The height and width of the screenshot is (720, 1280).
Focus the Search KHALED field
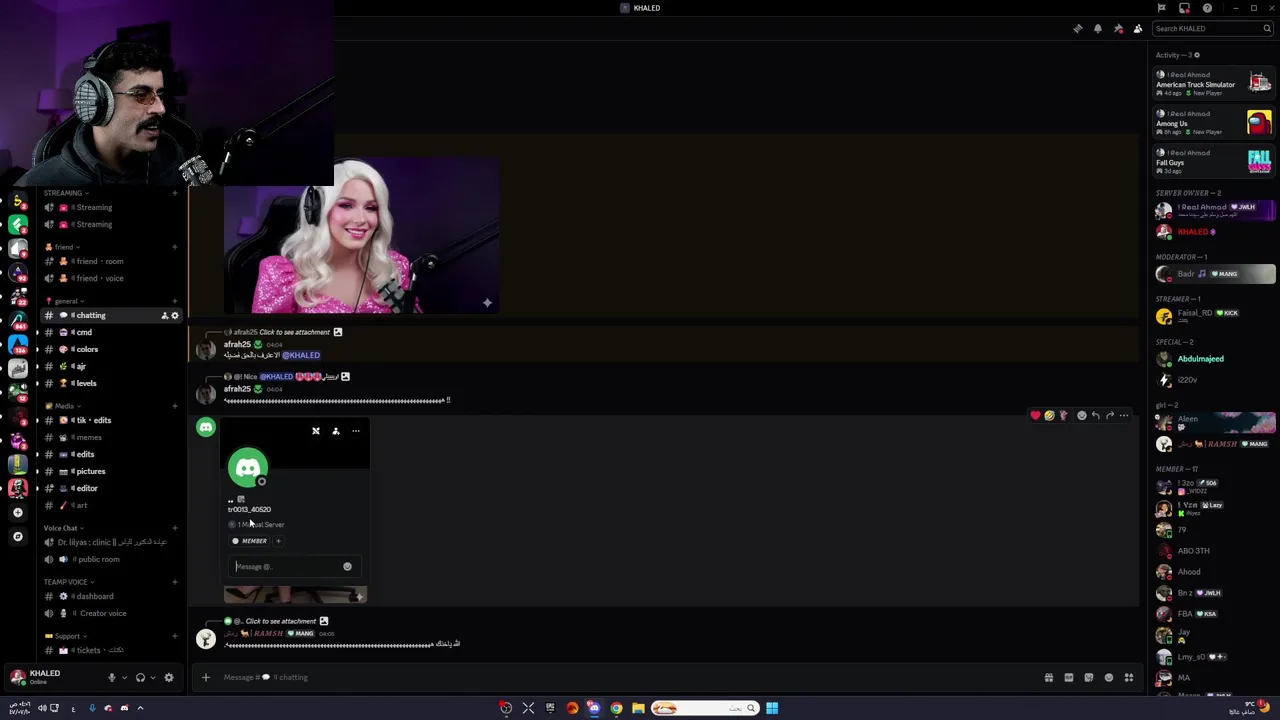[x=1212, y=28]
